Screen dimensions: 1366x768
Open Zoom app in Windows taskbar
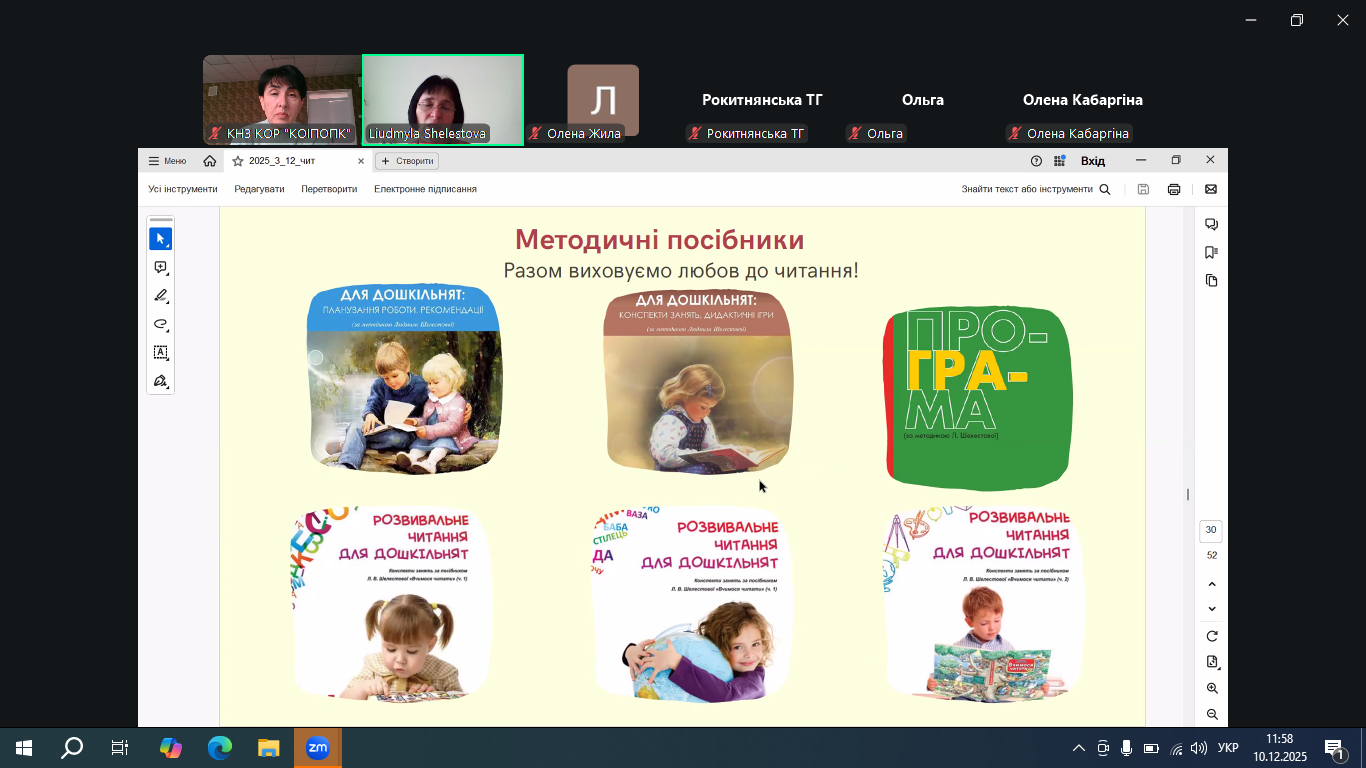tap(318, 748)
